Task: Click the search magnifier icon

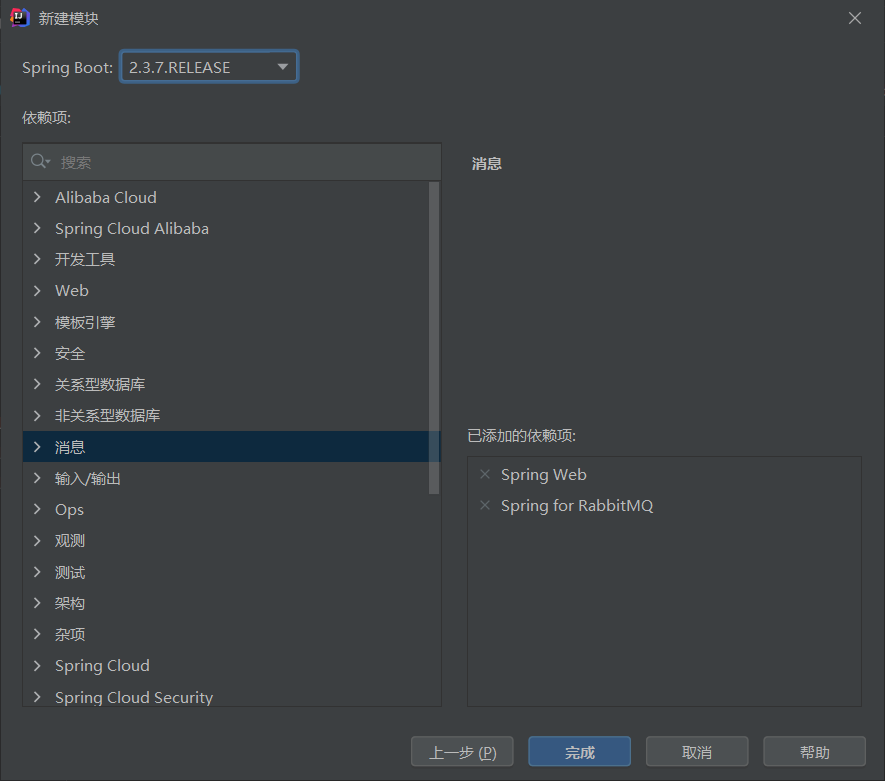Action: click(40, 161)
